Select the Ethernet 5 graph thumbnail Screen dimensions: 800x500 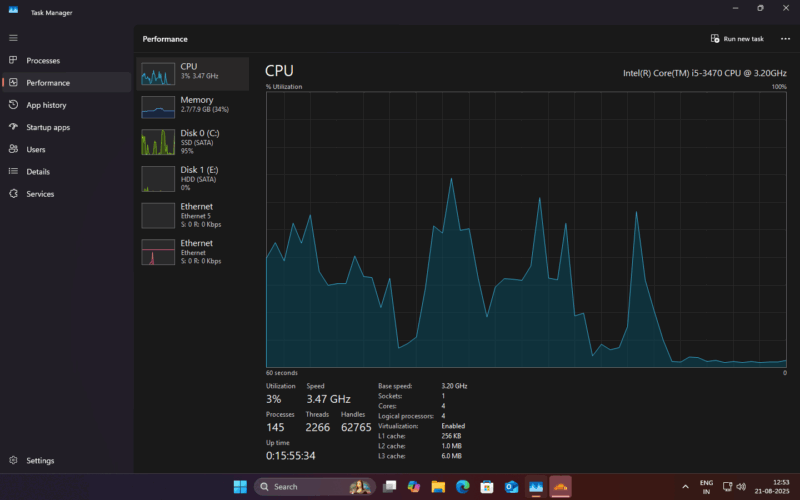point(158,215)
